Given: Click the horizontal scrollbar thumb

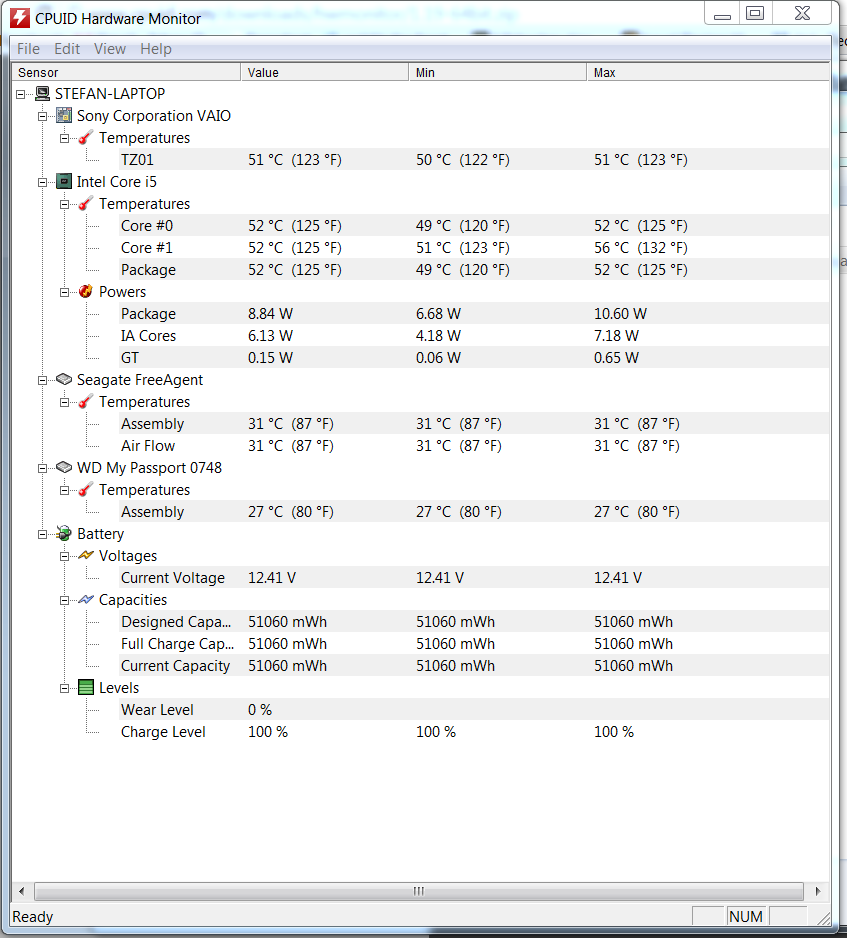Looking at the screenshot, I should point(419,891).
